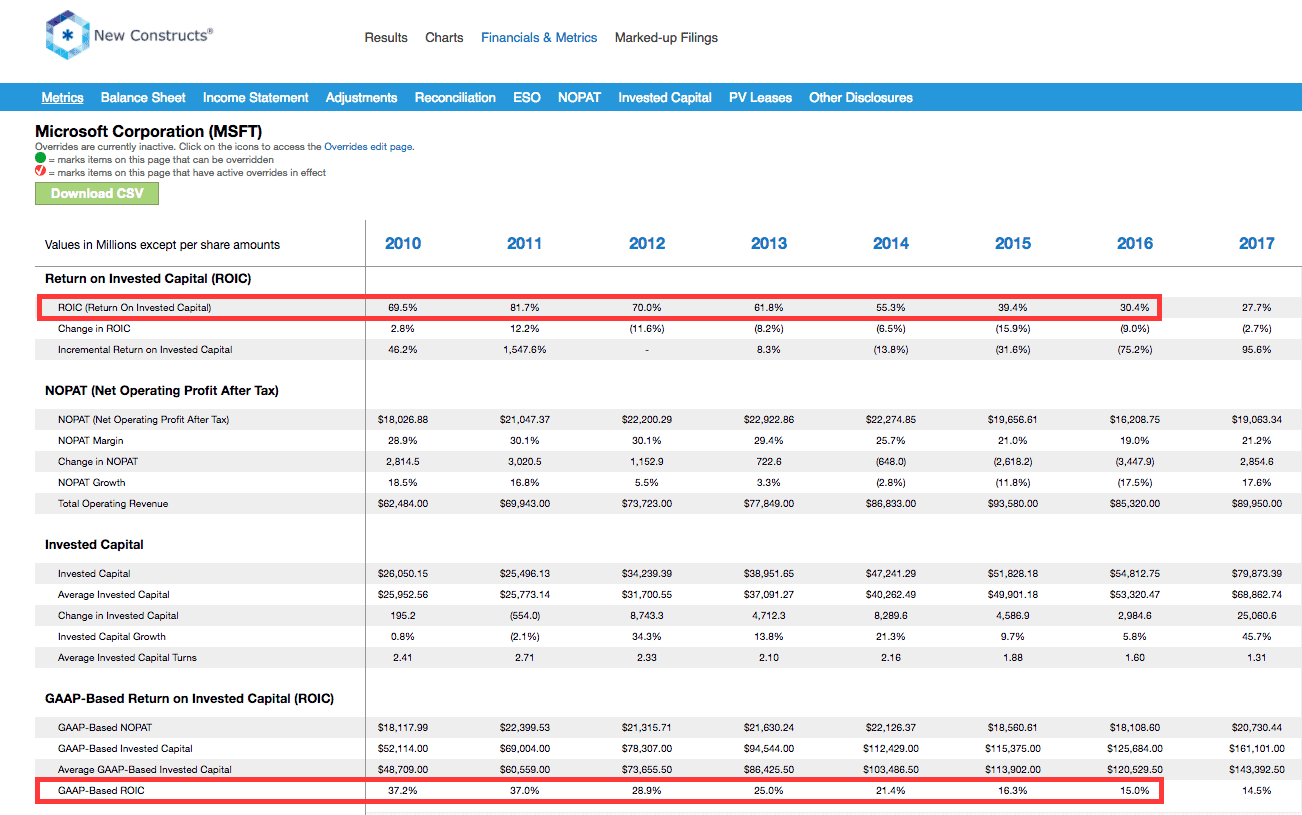Image resolution: width=1302 pixels, height=815 pixels.
Task: Open the ESO tab
Action: 527,98
